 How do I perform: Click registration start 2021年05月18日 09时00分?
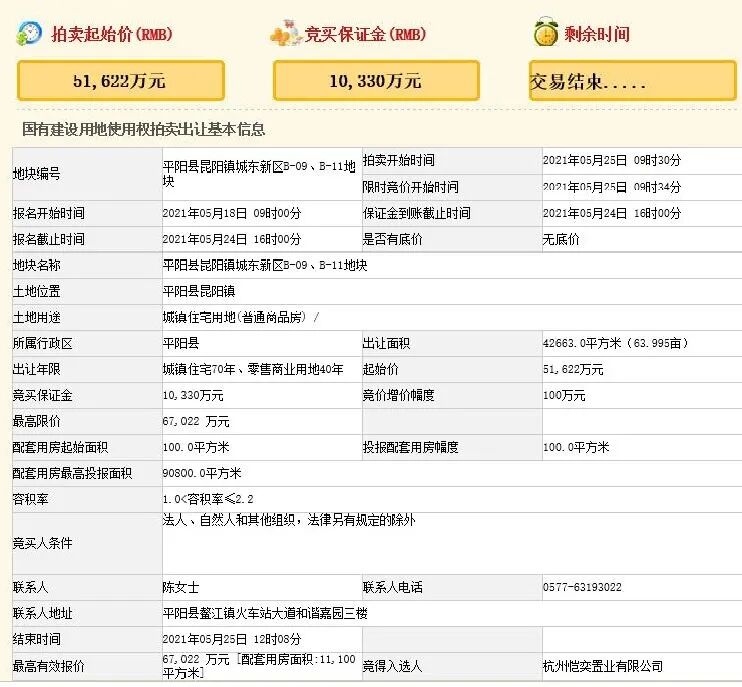[232, 213]
